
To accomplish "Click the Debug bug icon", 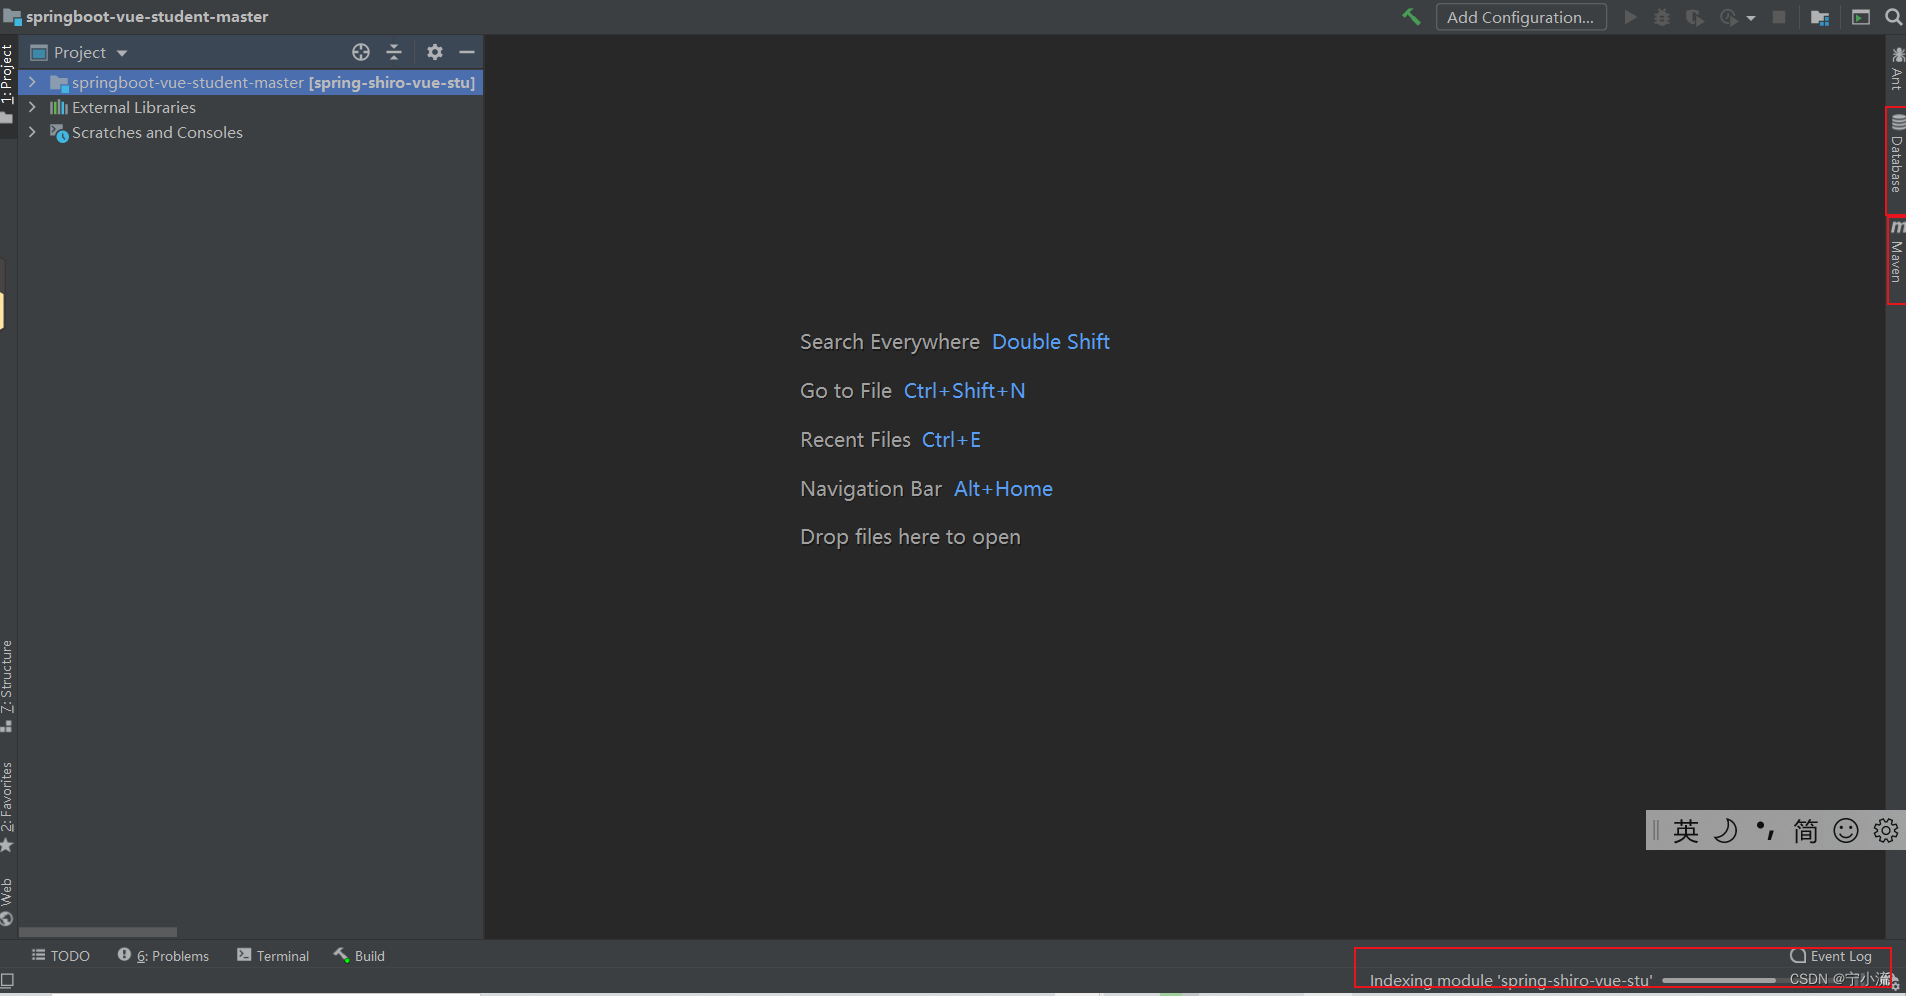I will [x=1662, y=17].
